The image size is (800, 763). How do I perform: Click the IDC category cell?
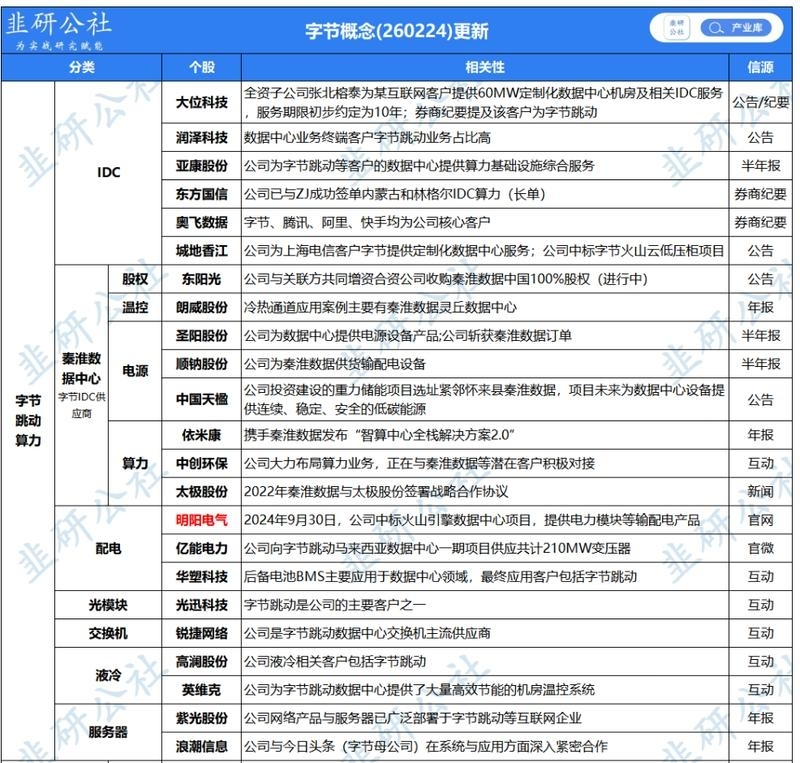[x=108, y=173]
